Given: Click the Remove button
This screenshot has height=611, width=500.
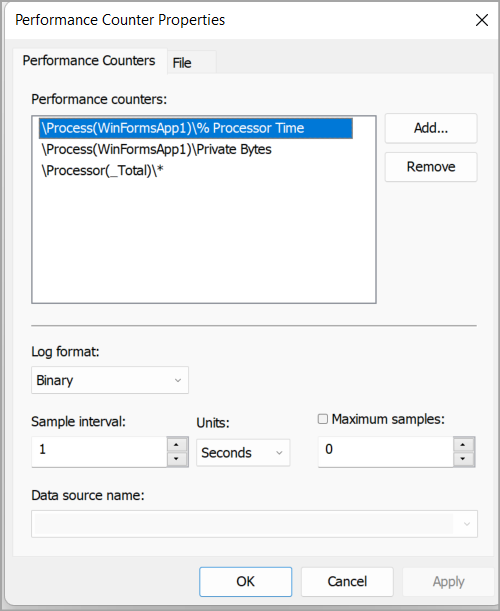Looking at the screenshot, I should point(431,167).
